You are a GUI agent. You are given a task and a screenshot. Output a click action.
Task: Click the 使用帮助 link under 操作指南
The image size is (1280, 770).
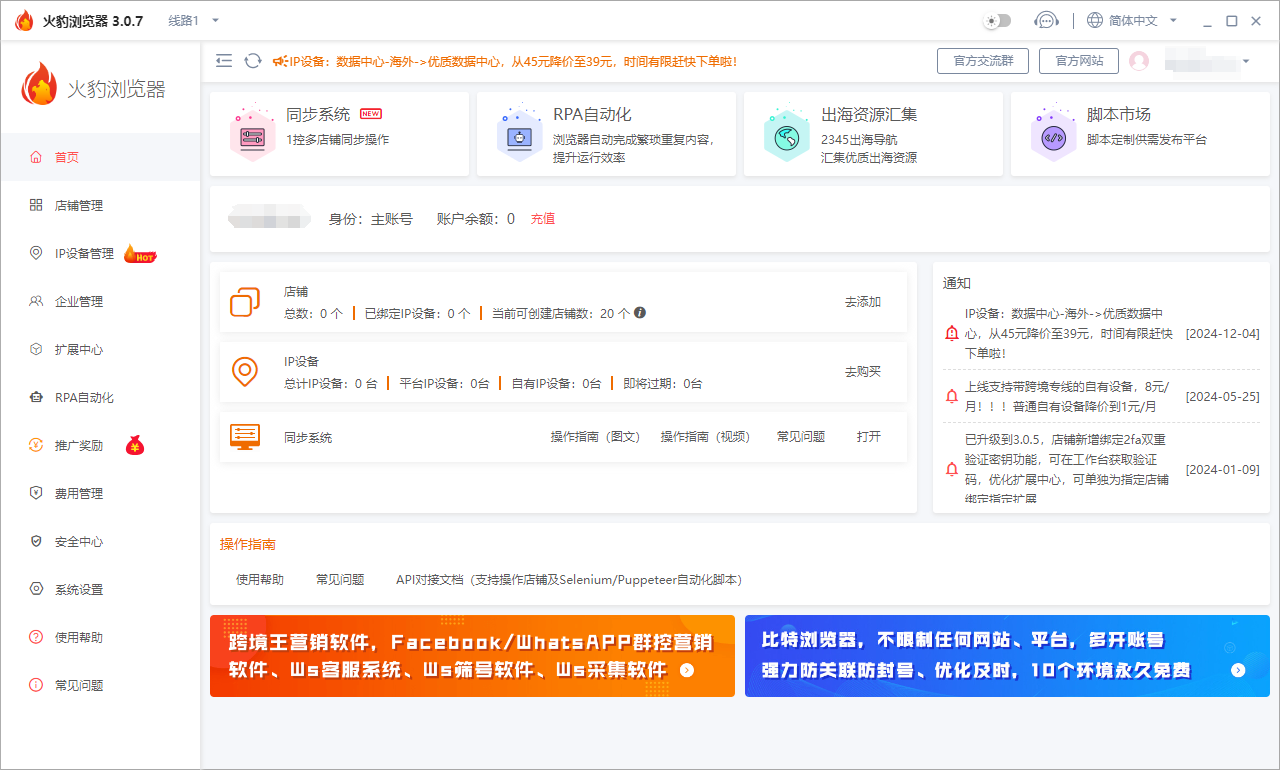260,580
